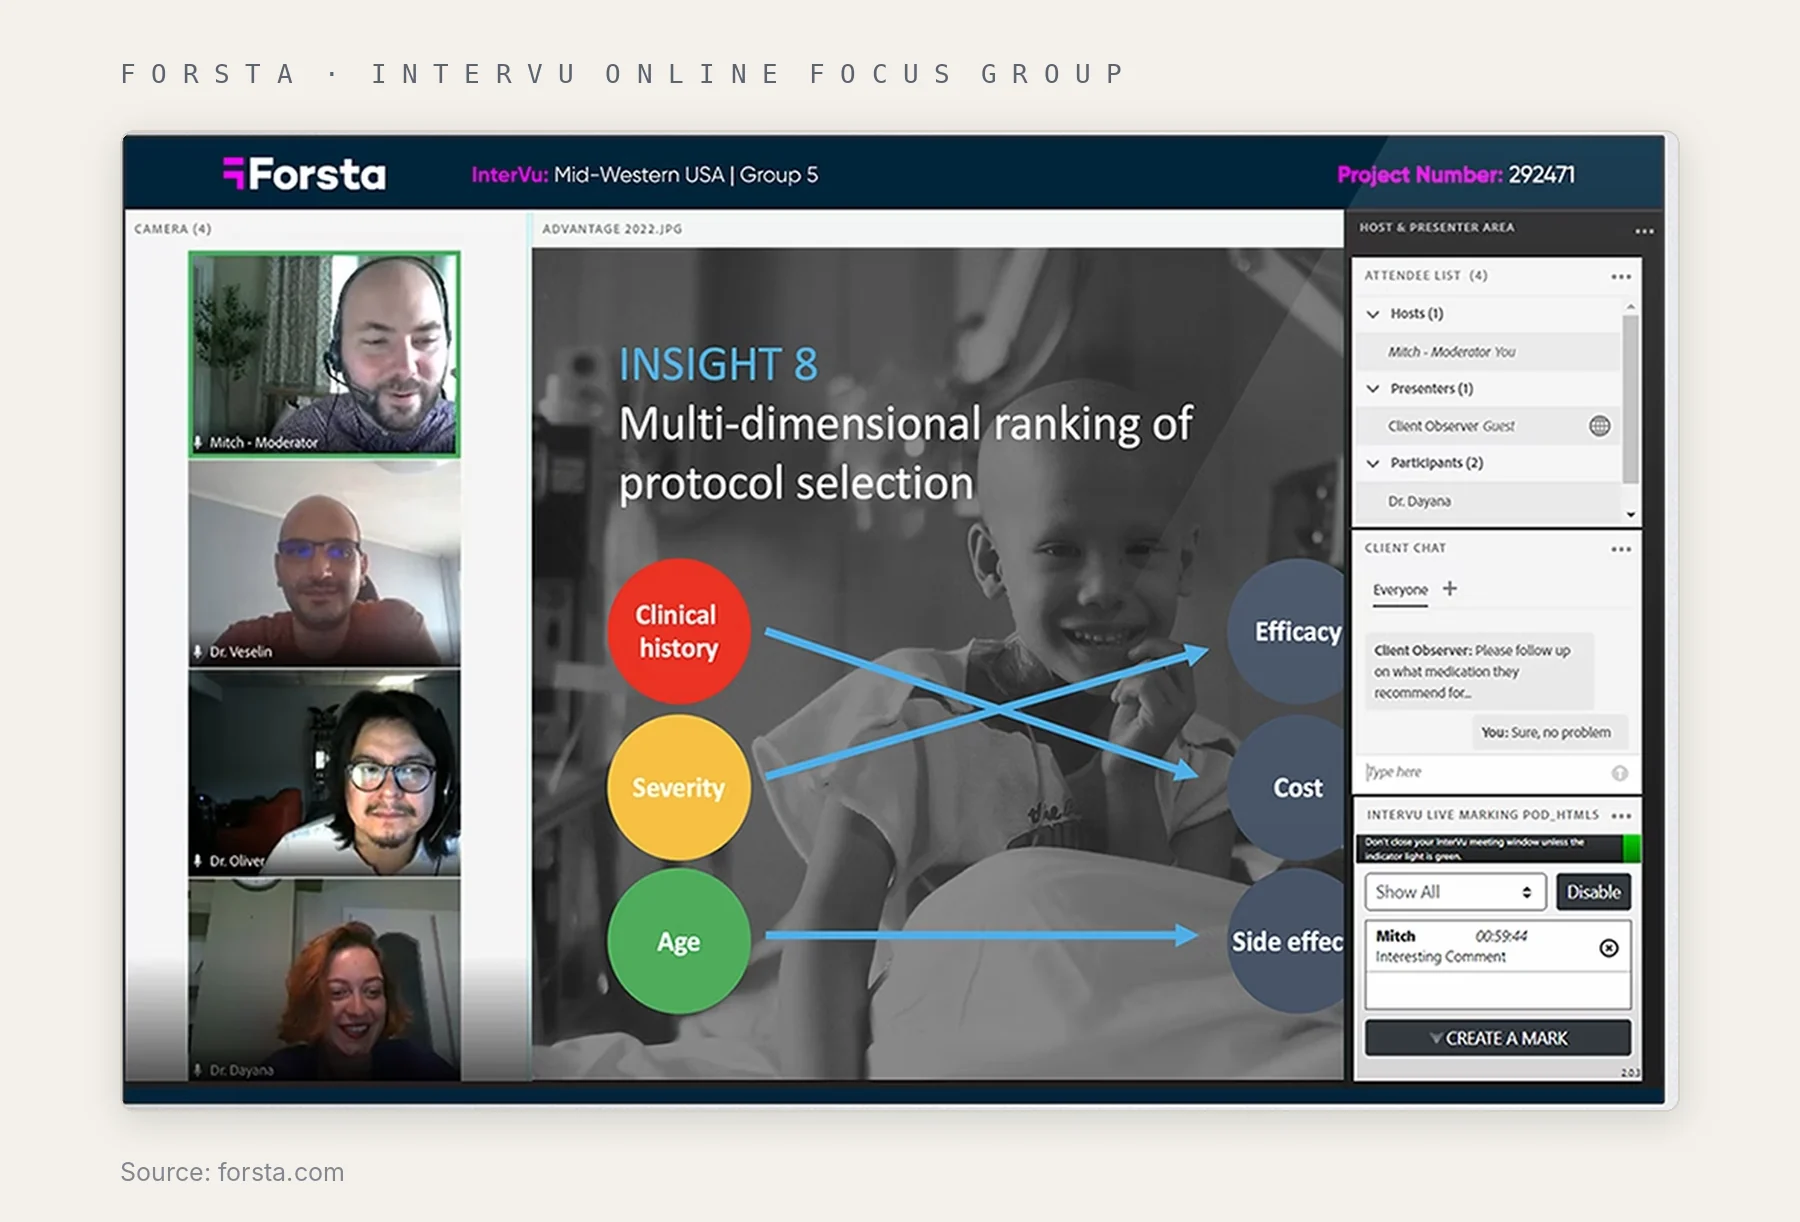Select Dr. Dayana camera thumbnail
The height and width of the screenshot is (1222, 1800).
click(x=325, y=980)
